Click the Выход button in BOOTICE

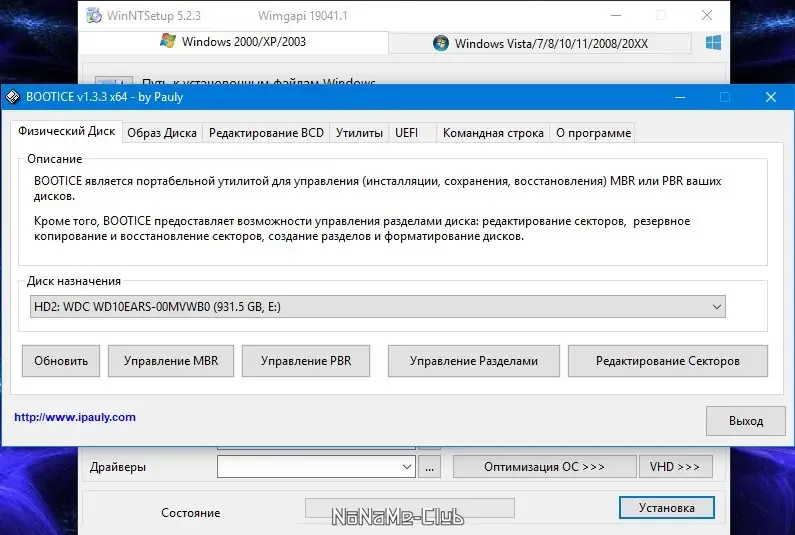746,421
